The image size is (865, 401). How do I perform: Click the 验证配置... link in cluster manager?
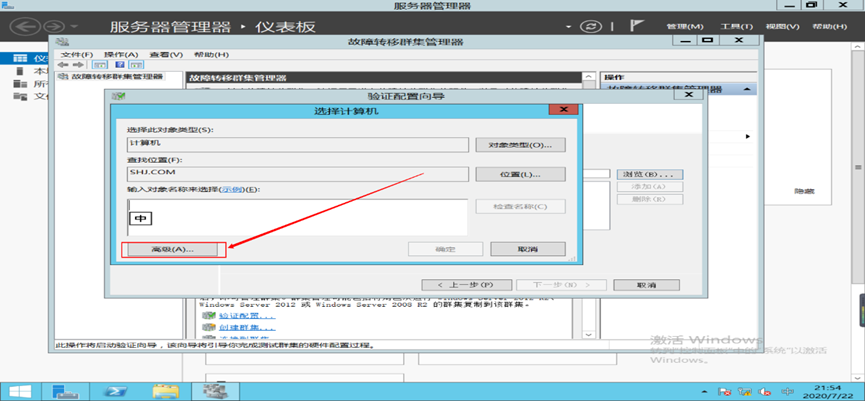246,316
